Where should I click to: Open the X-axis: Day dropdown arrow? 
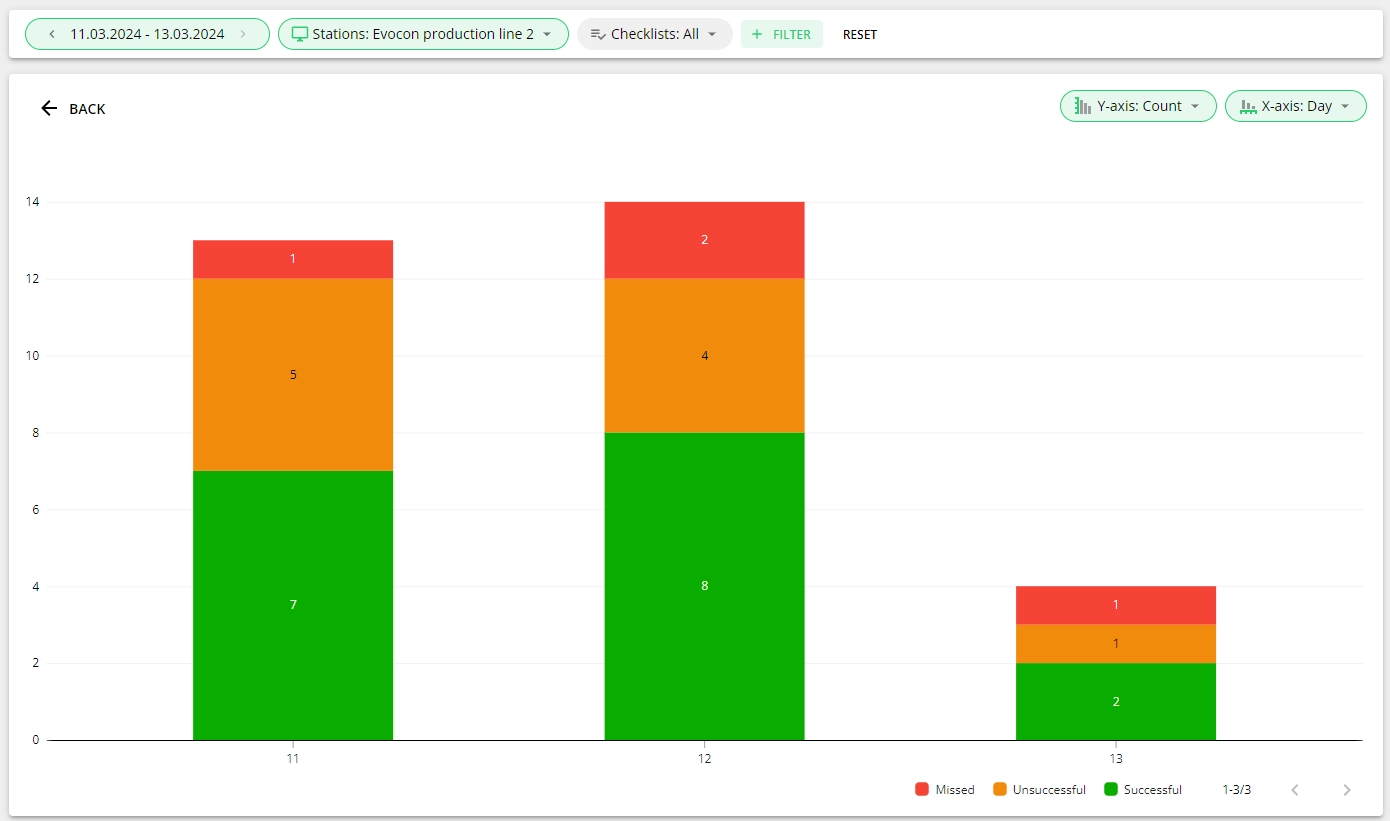(x=1345, y=106)
